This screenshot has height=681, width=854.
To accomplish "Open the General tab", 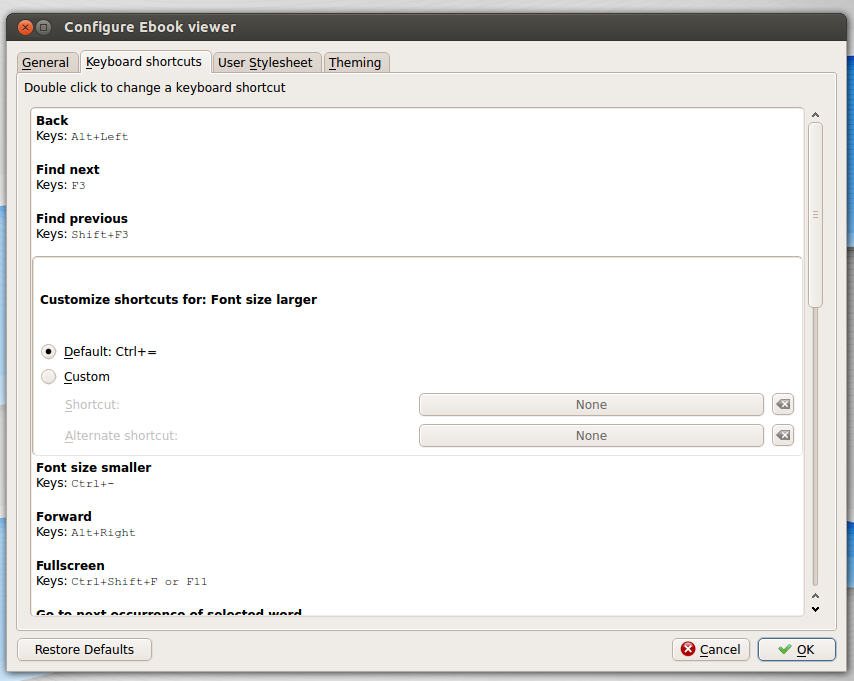I will pos(46,63).
